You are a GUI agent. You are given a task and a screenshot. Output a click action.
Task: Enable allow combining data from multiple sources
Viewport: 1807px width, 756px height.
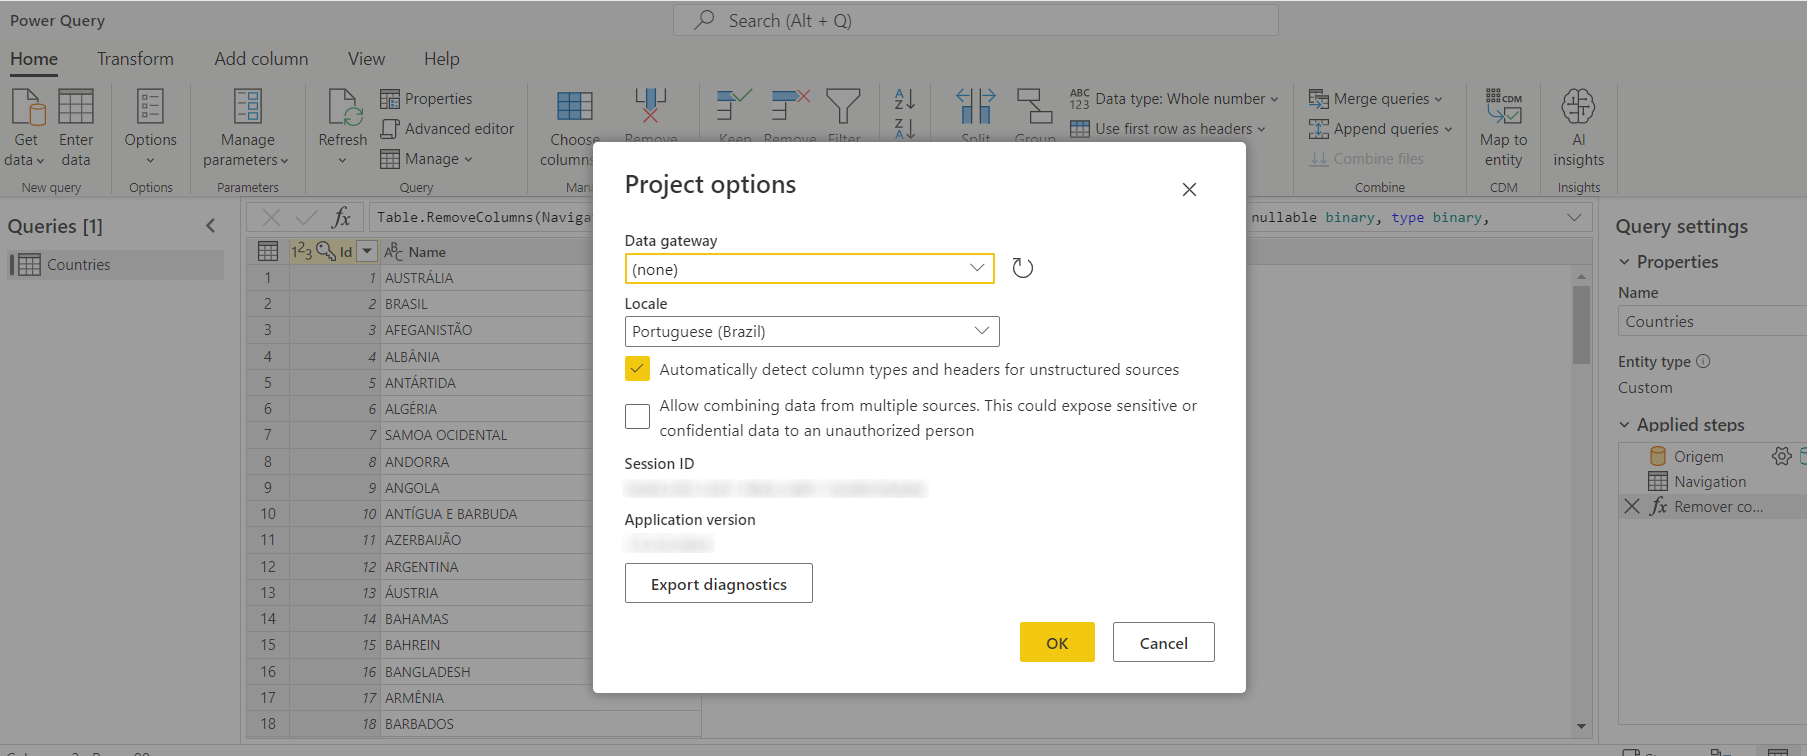[x=637, y=416]
